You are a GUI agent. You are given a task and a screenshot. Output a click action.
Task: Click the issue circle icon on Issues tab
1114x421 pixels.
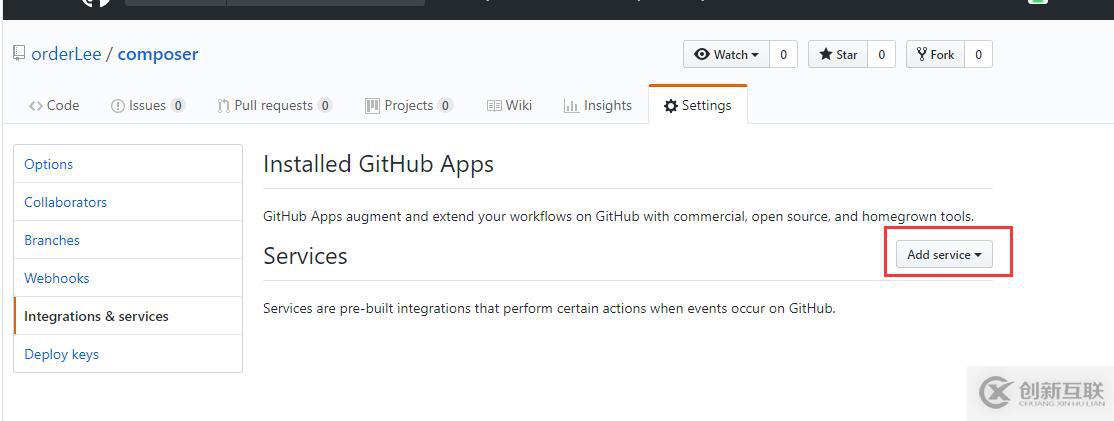point(118,106)
